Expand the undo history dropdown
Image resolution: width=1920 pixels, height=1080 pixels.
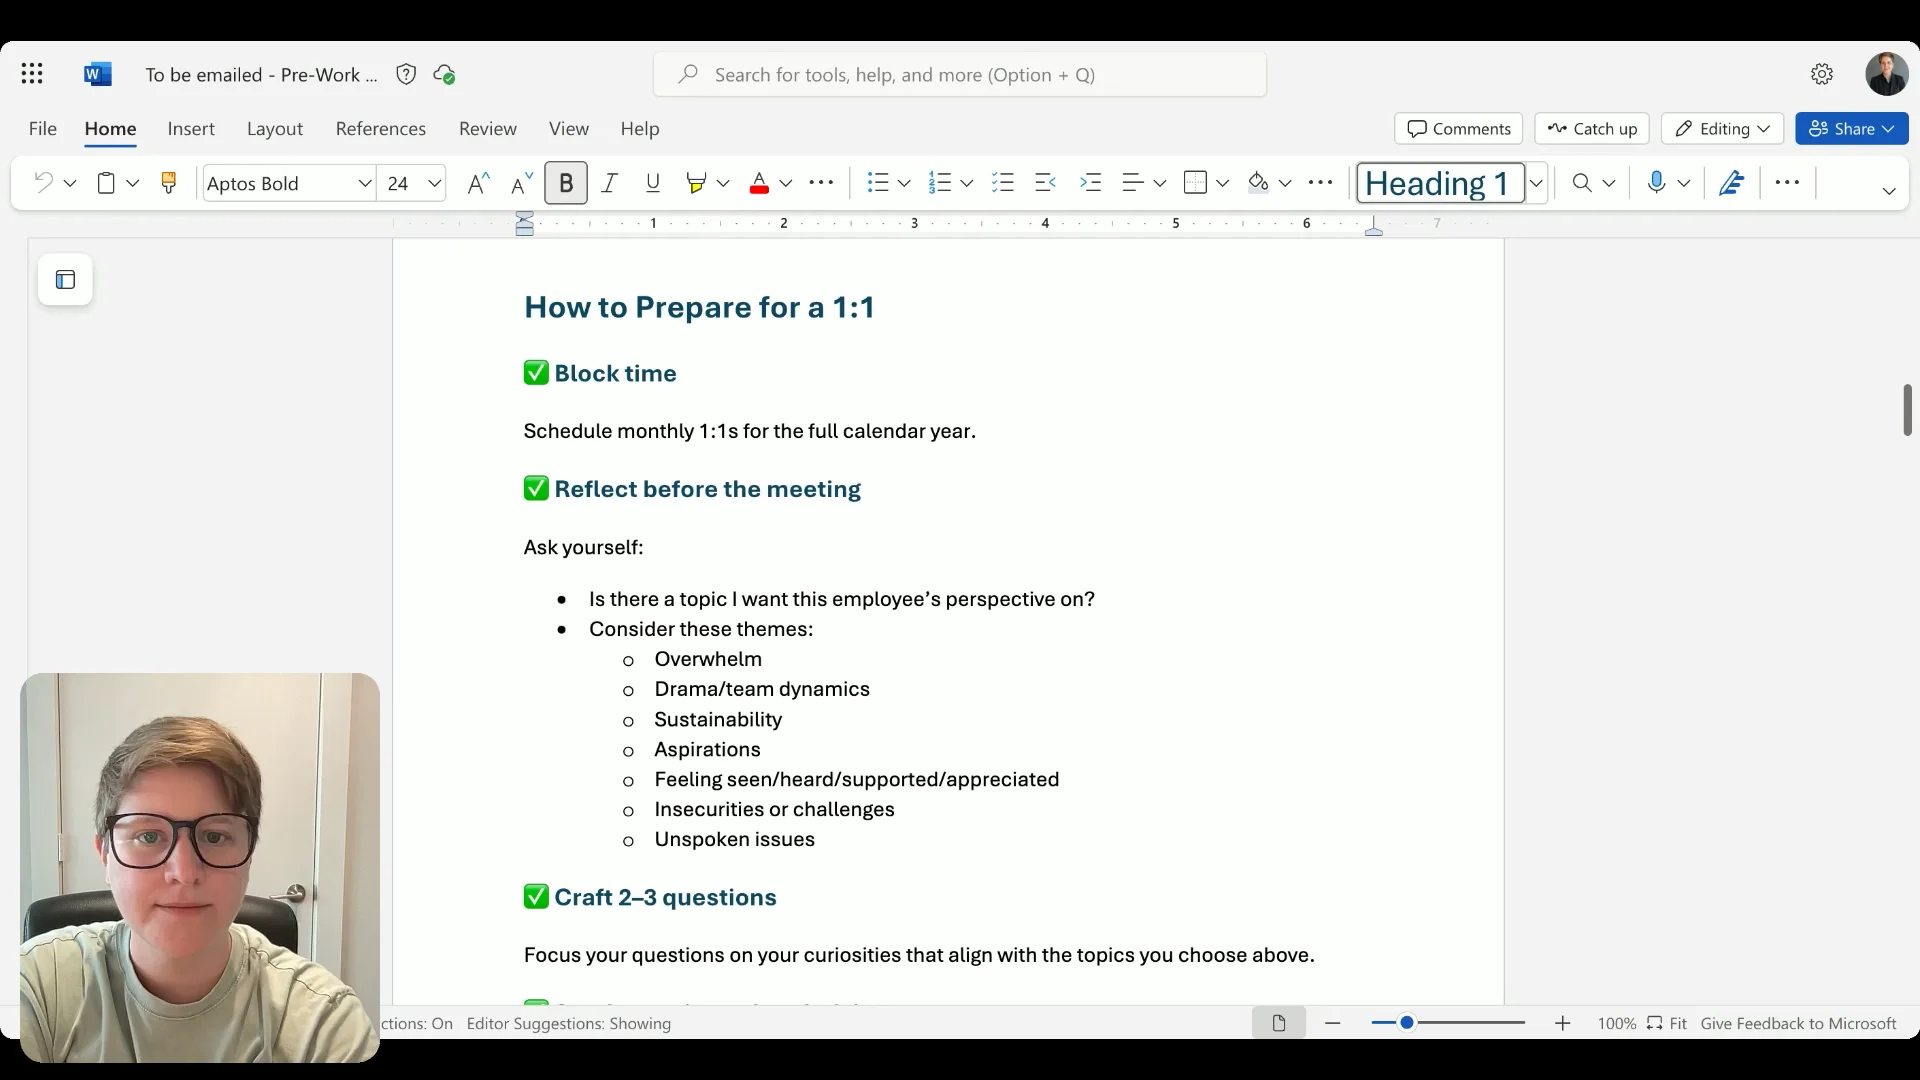click(x=70, y=183)
